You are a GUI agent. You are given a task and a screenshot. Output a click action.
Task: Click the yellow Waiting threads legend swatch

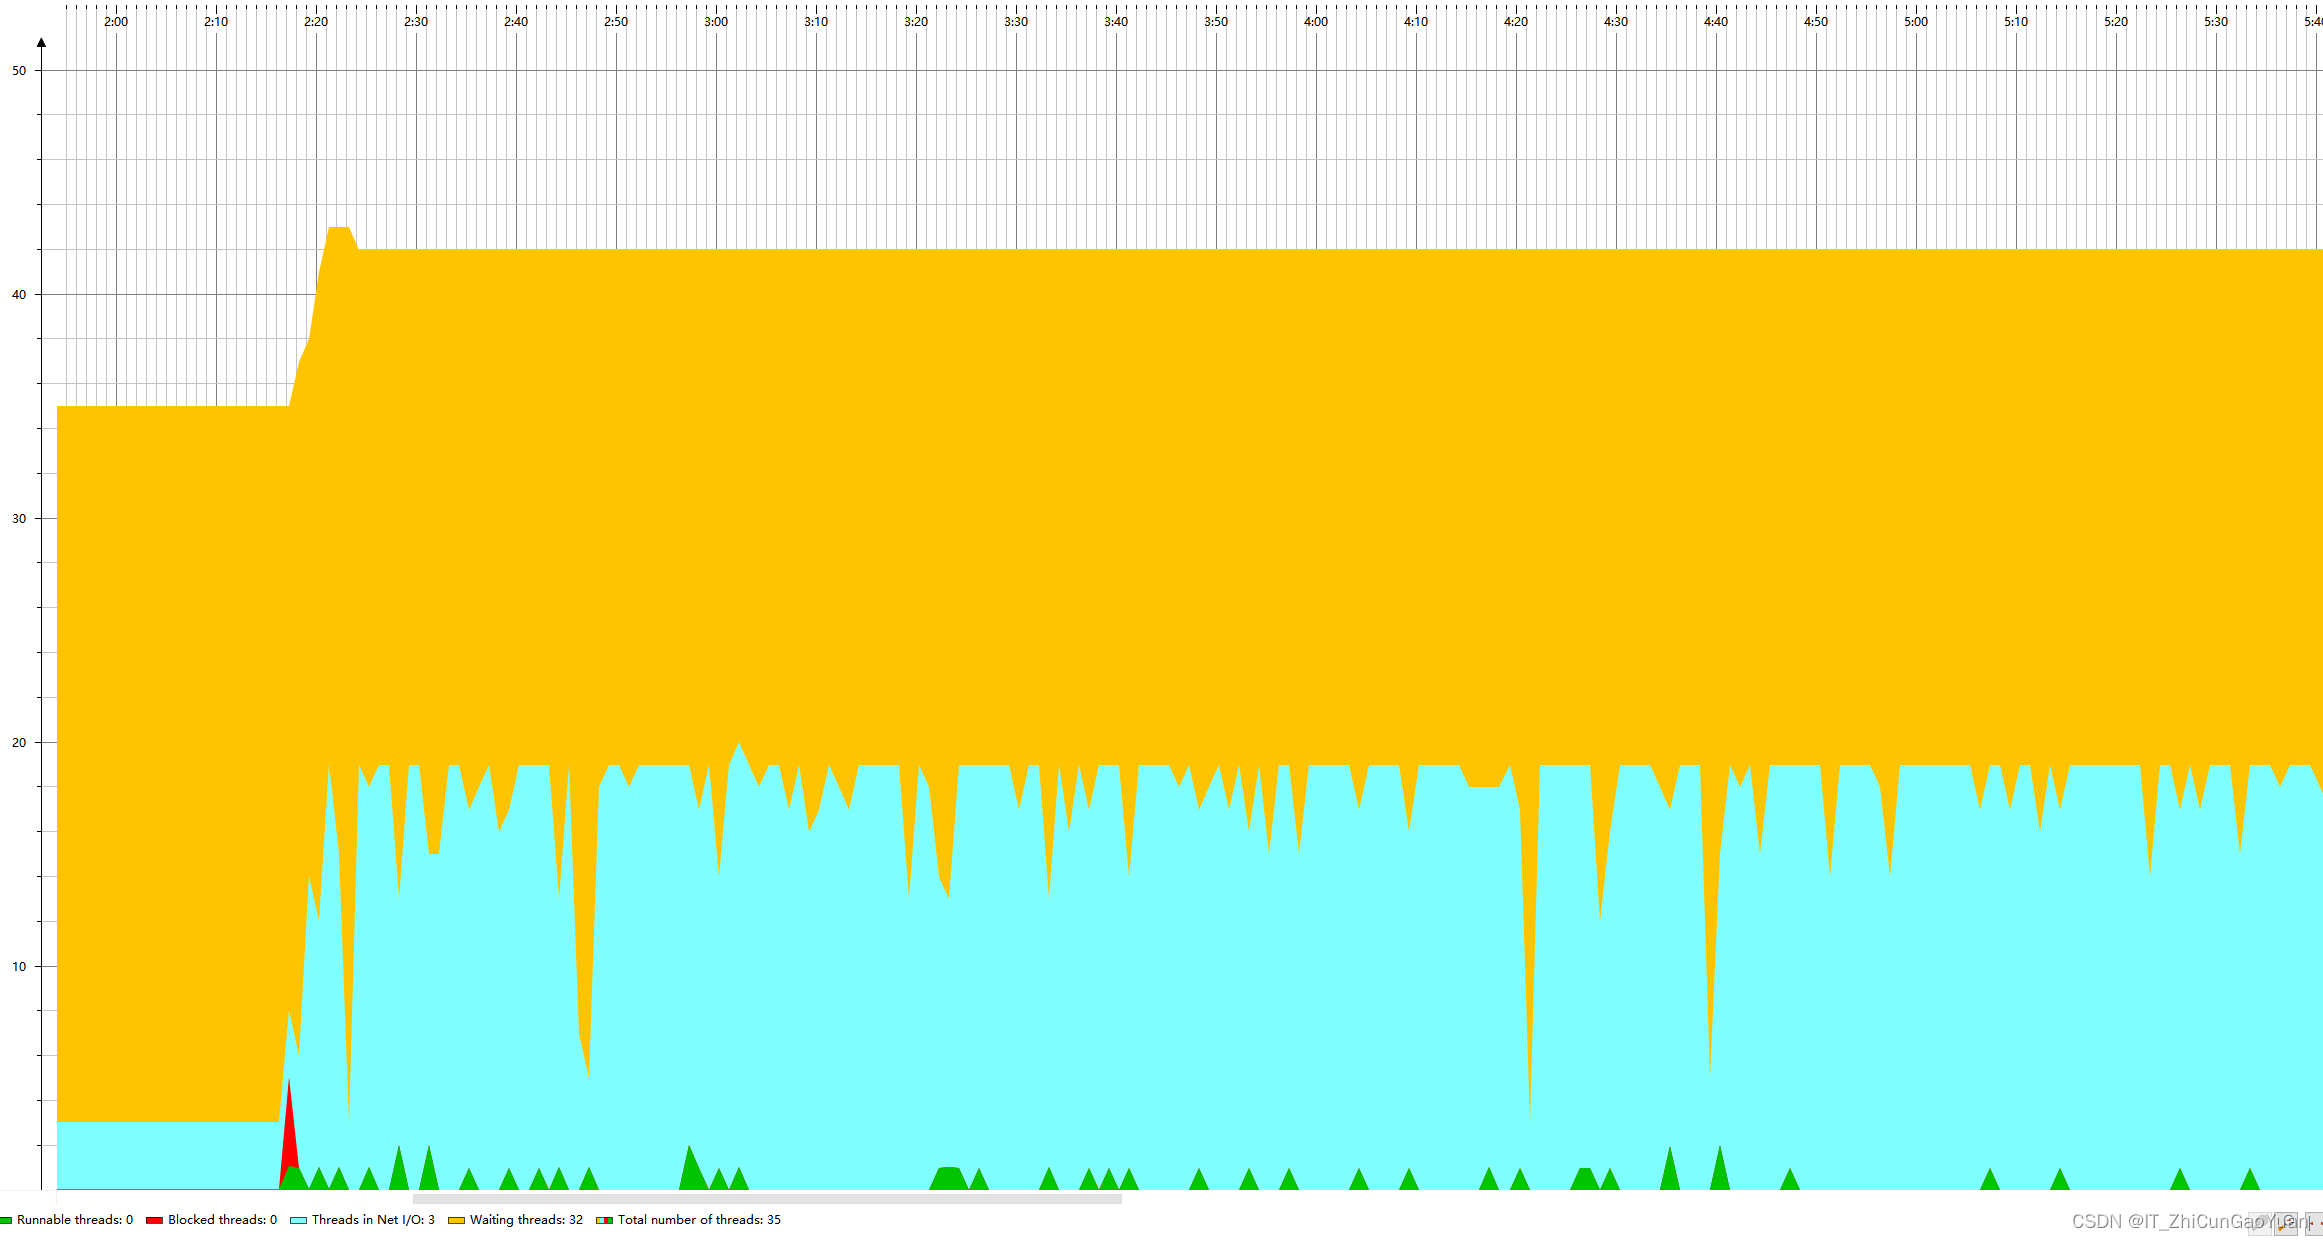point(456,1220)
